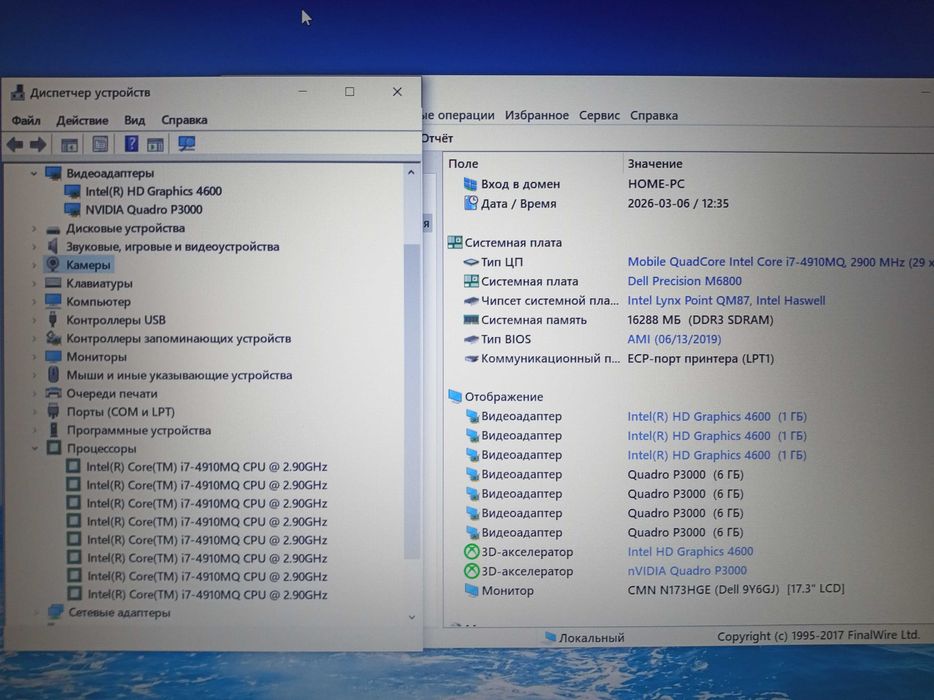Viewport: 934px width, 700px height.
Task: Click the Дисковые устройства drive icon
Action: (53, 229)
